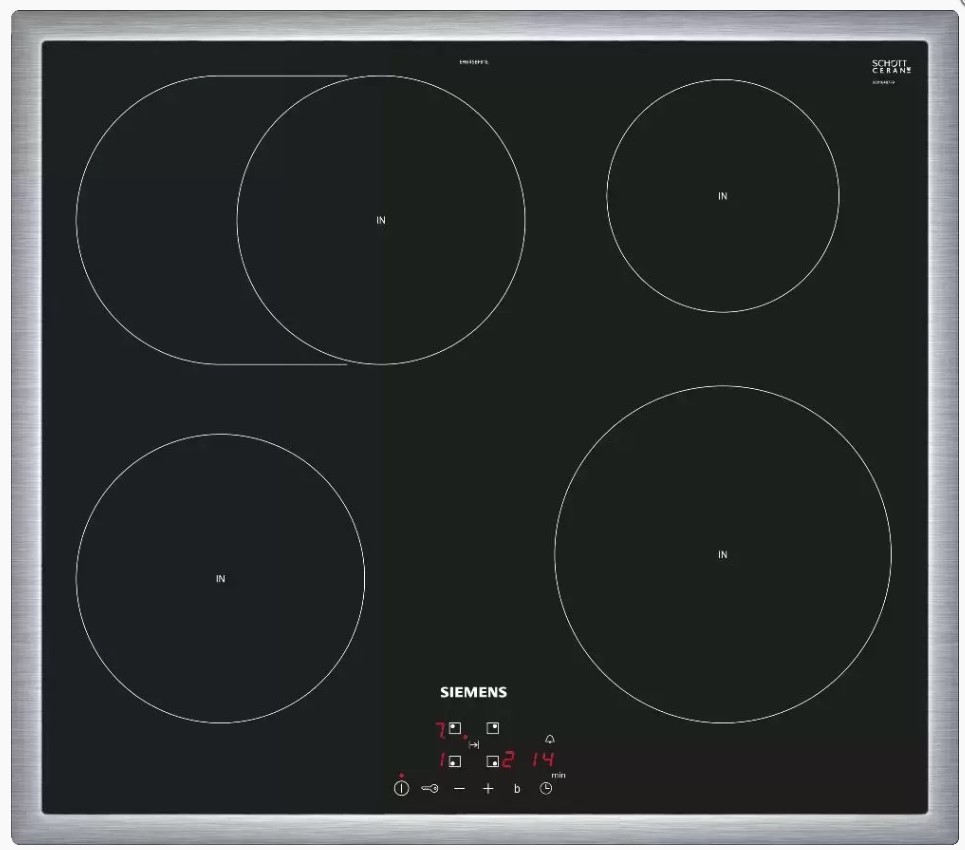Tap the key-shaped childproof lock icon
This screenshot has width=965, height=850.
430,788
